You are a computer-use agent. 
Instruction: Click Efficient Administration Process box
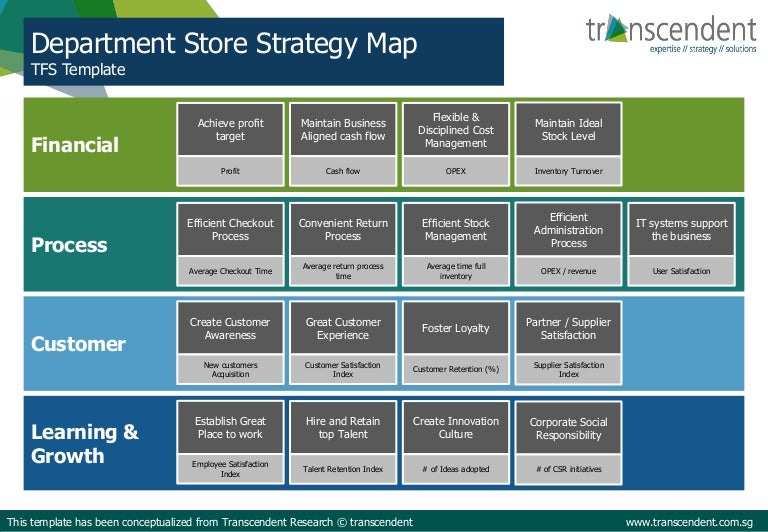coord(569,229)
